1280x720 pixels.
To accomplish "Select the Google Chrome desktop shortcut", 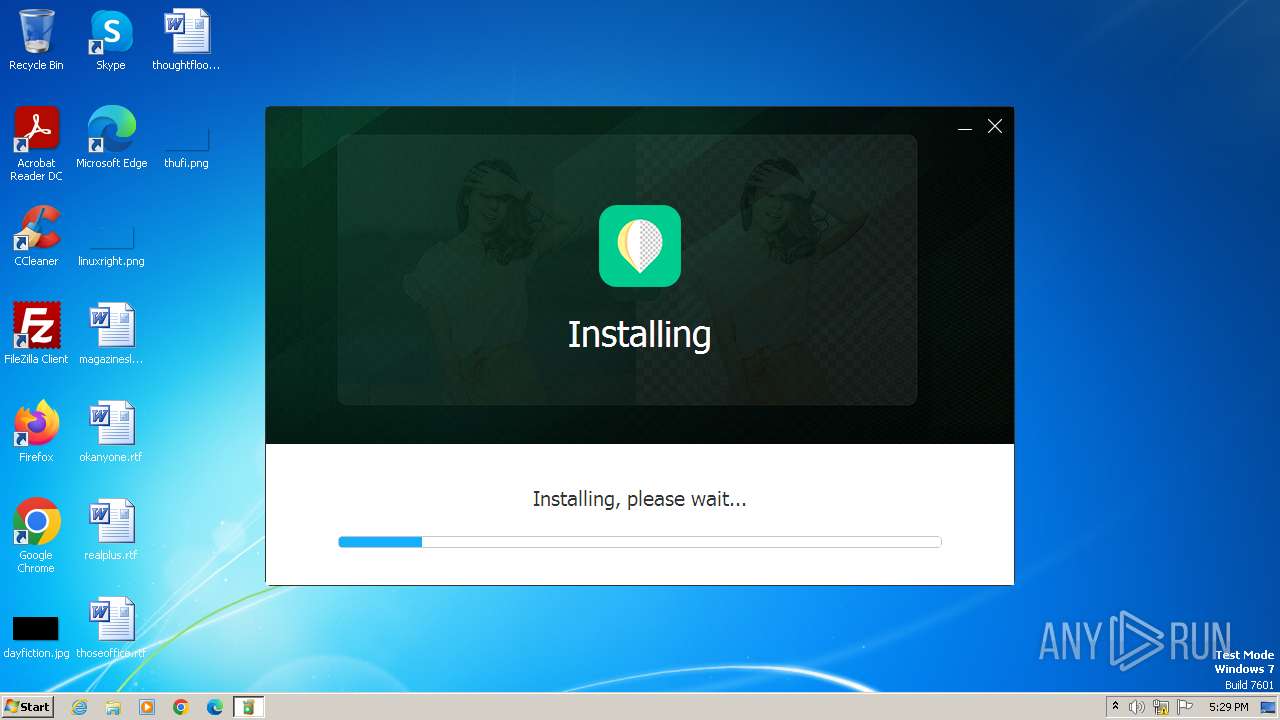I will coord(36,536).
